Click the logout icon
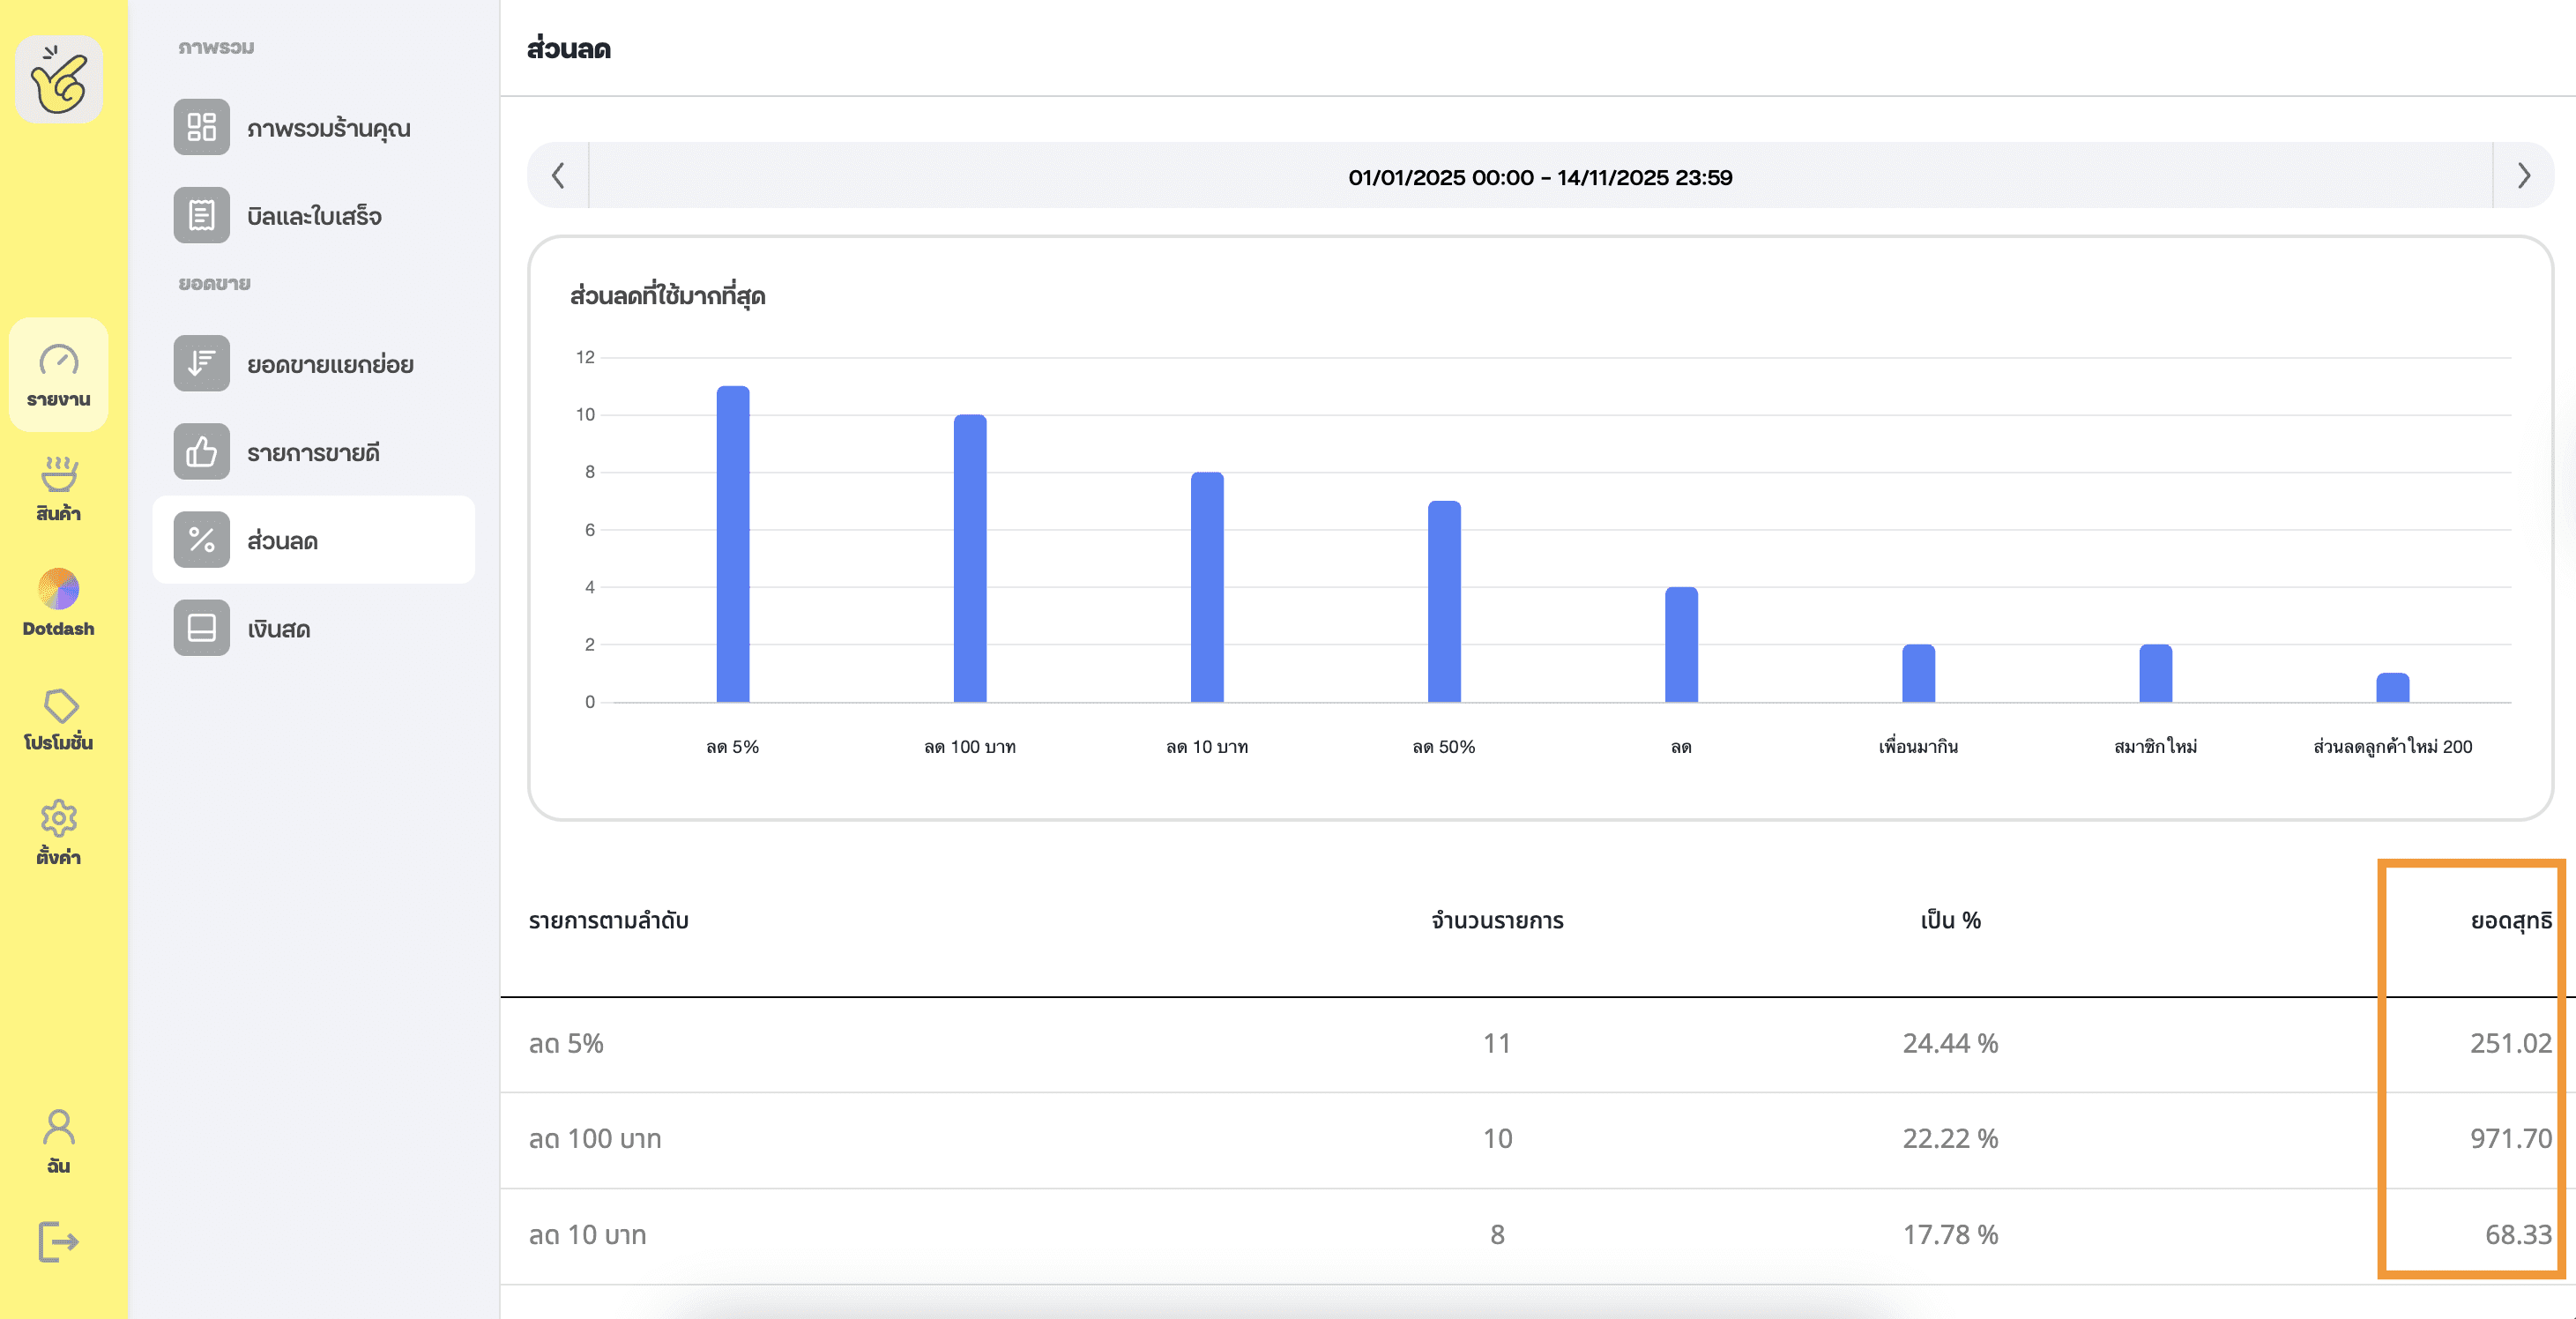This screenshot has width=2576, height=1319. tap(59, 1242)
